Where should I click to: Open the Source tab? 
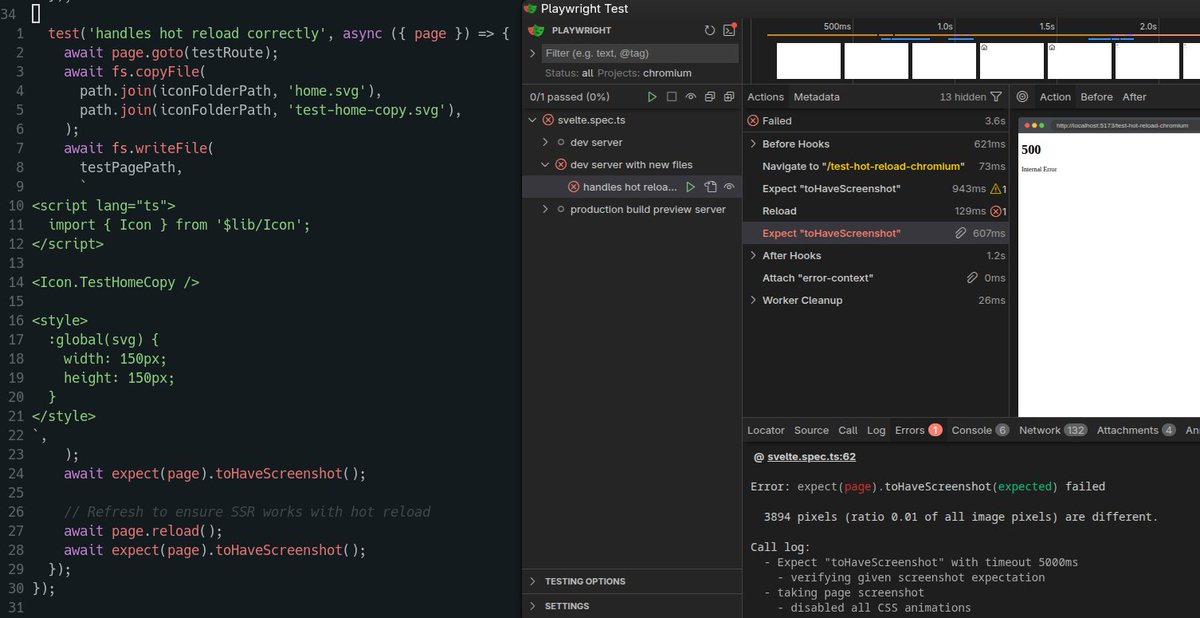(x=812, y=430)
